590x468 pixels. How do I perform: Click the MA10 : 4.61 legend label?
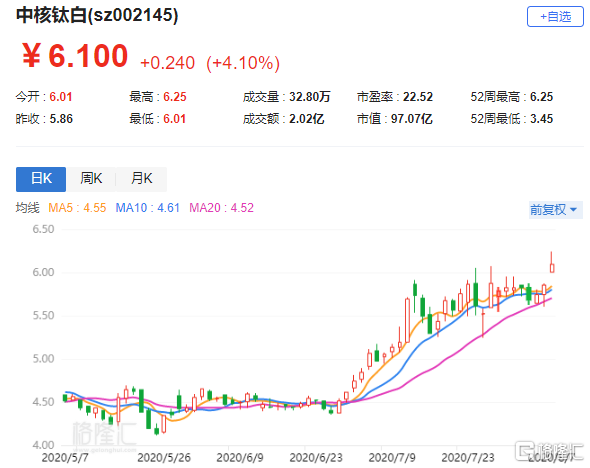148,208
